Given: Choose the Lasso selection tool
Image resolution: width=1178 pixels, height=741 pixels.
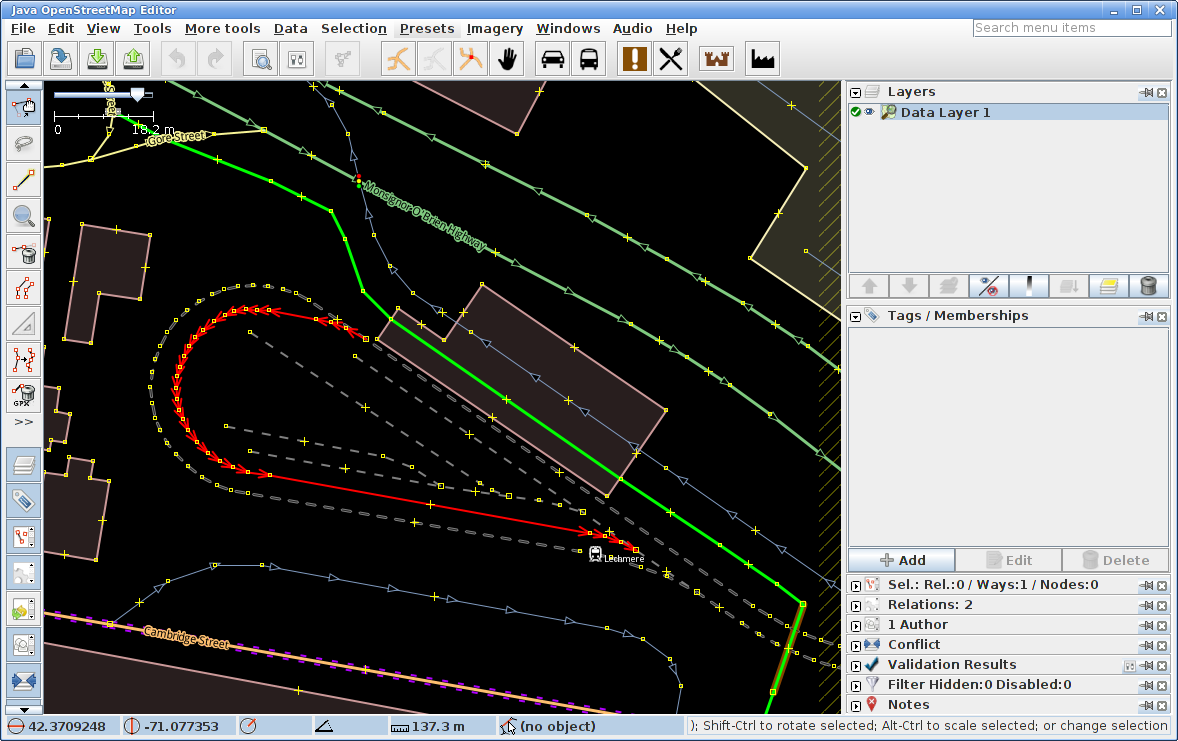Looking at the screenshot, I should tap(24, 143).
